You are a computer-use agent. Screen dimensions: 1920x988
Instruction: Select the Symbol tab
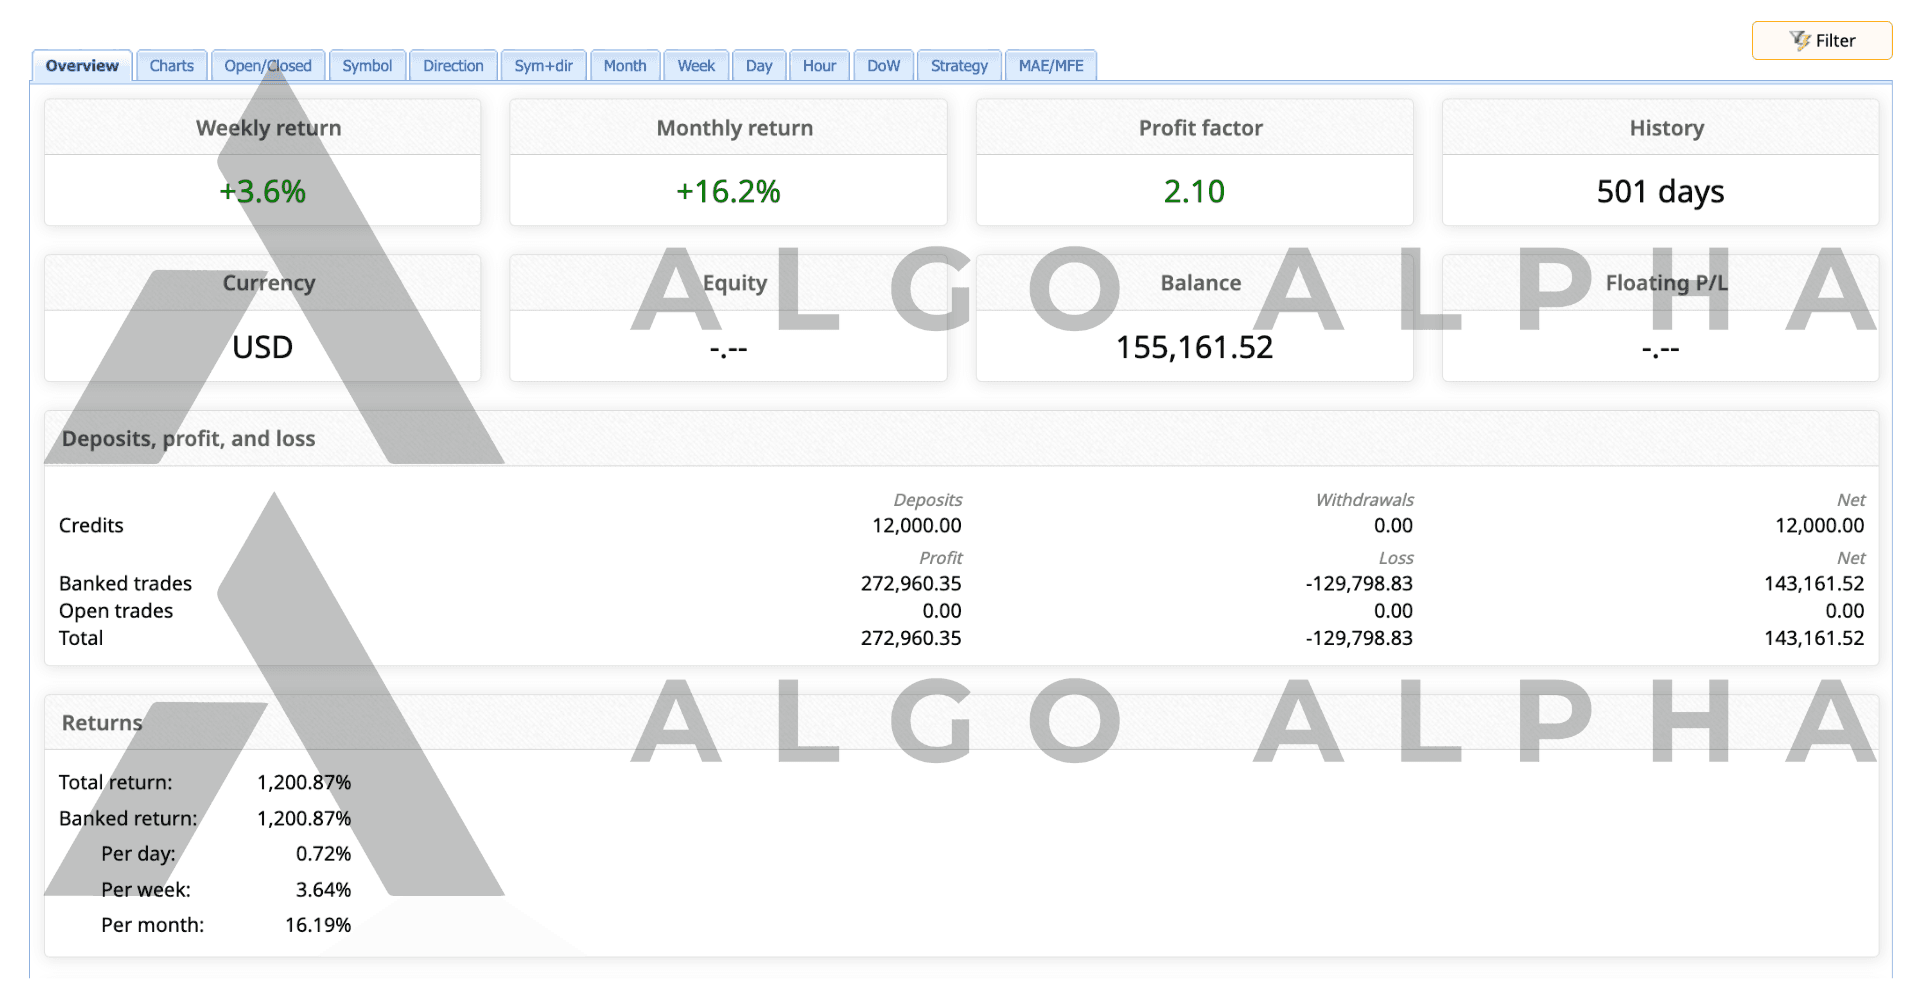pyautogui.click(x=367, y=66)
